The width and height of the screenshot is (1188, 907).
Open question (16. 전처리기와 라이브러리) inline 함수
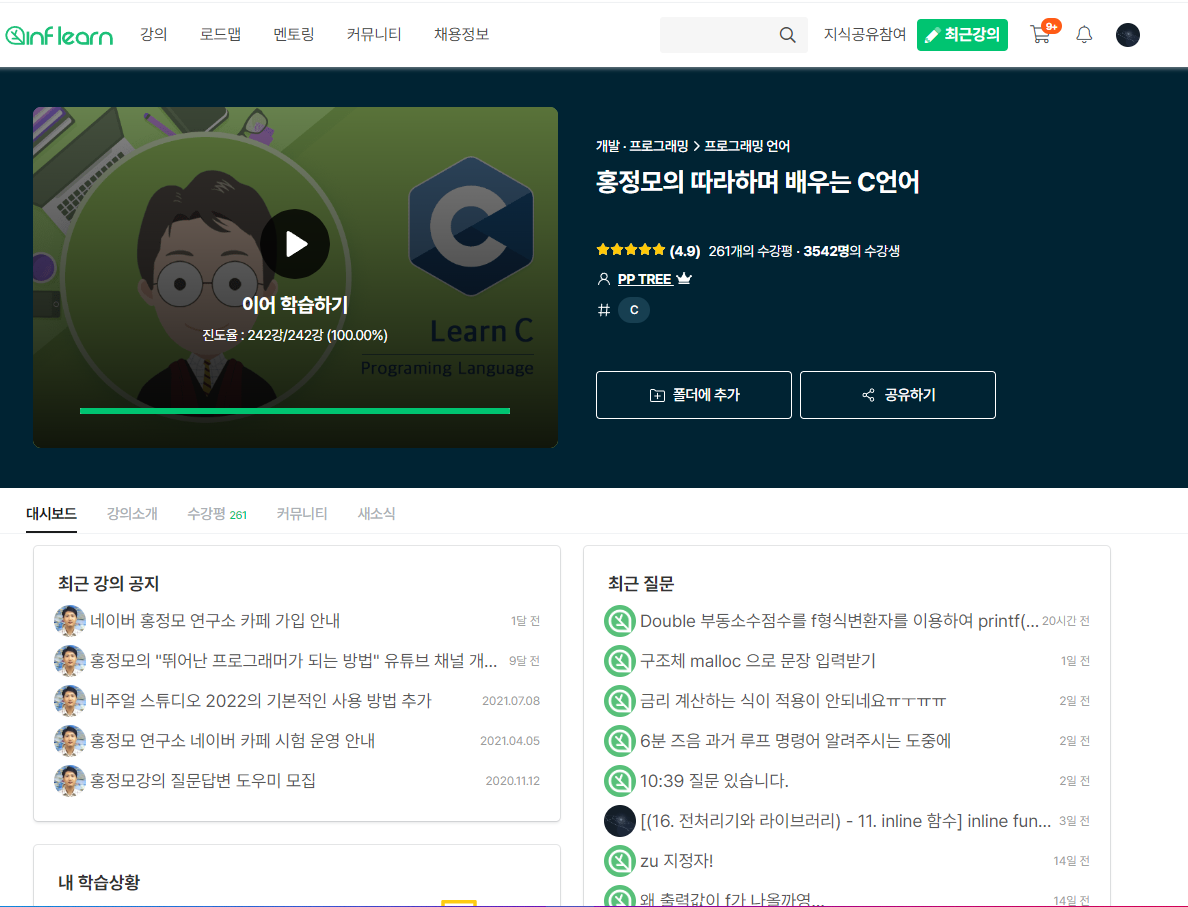point(846,821)
